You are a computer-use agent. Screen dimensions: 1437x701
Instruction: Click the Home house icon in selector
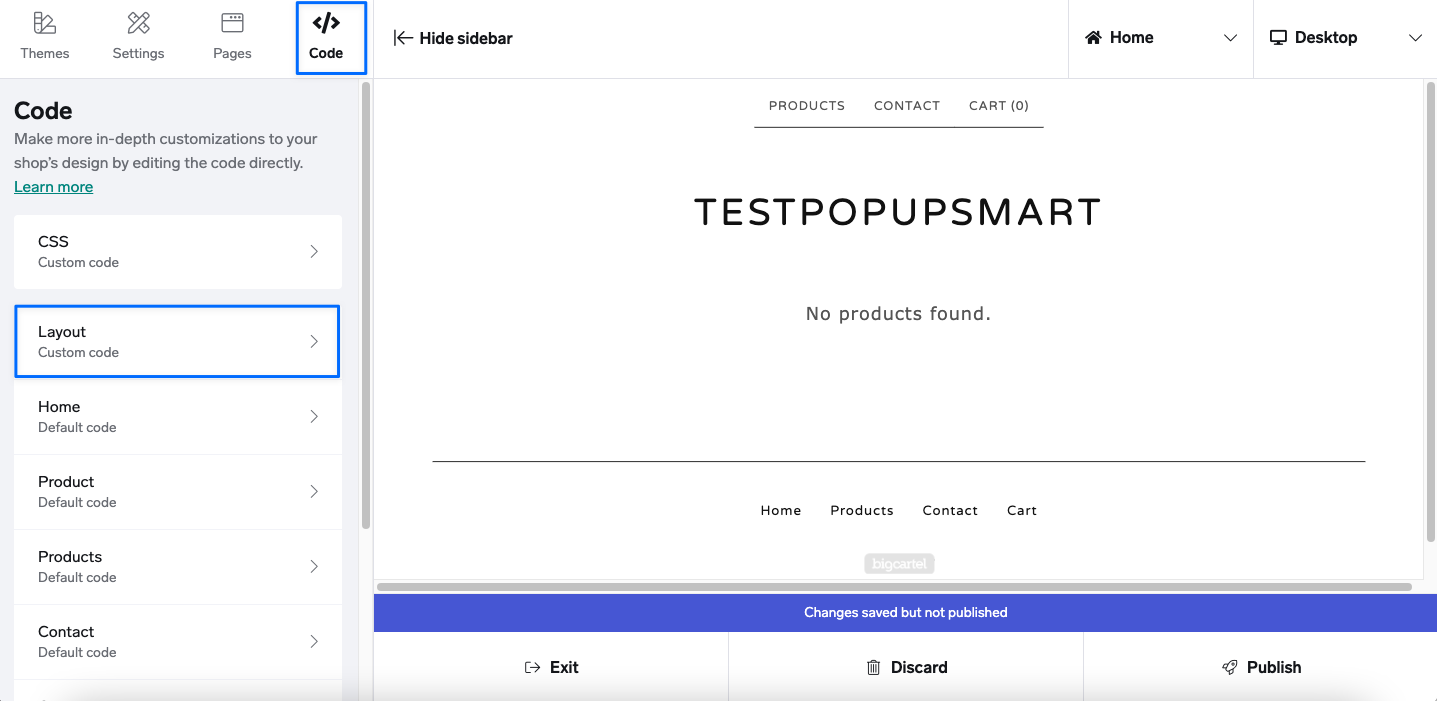coord(1093,37)
